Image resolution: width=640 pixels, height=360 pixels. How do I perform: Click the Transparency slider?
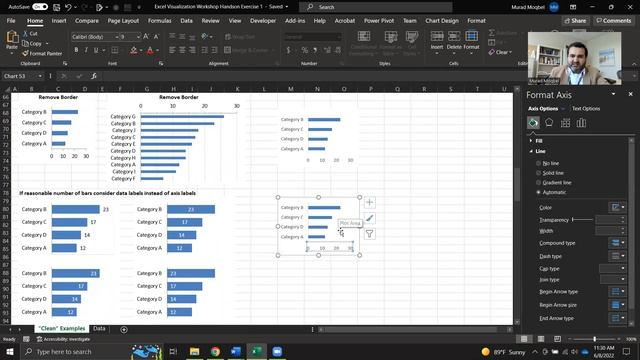point(582,220)
